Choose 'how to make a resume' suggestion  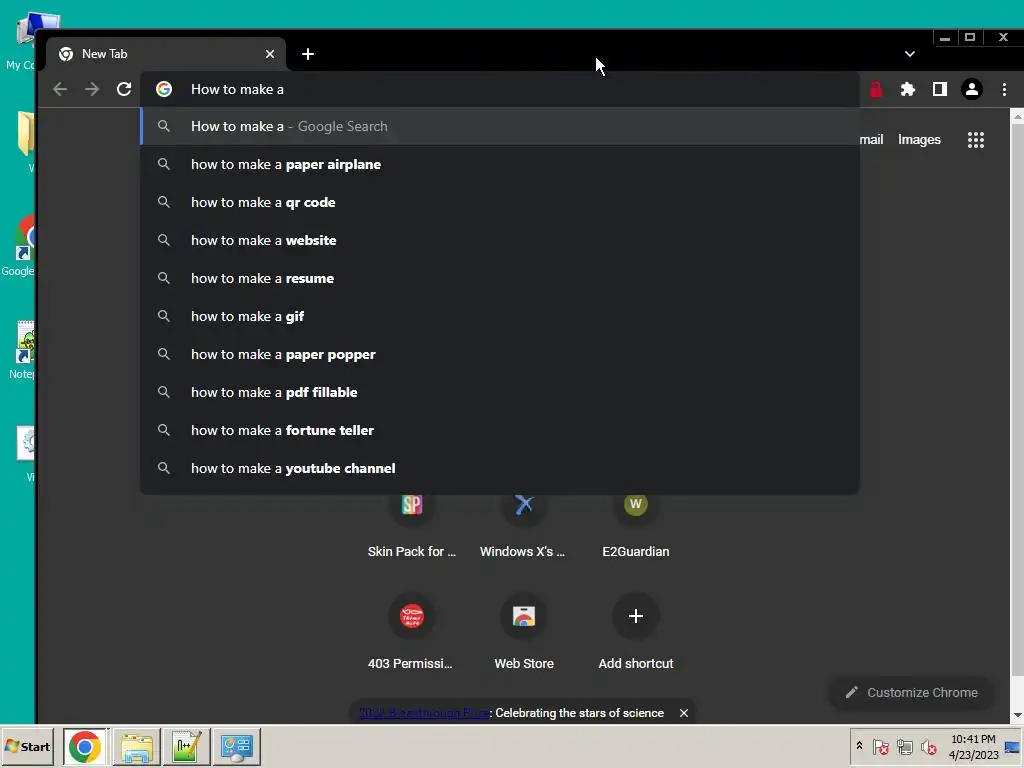click(500, 278)
